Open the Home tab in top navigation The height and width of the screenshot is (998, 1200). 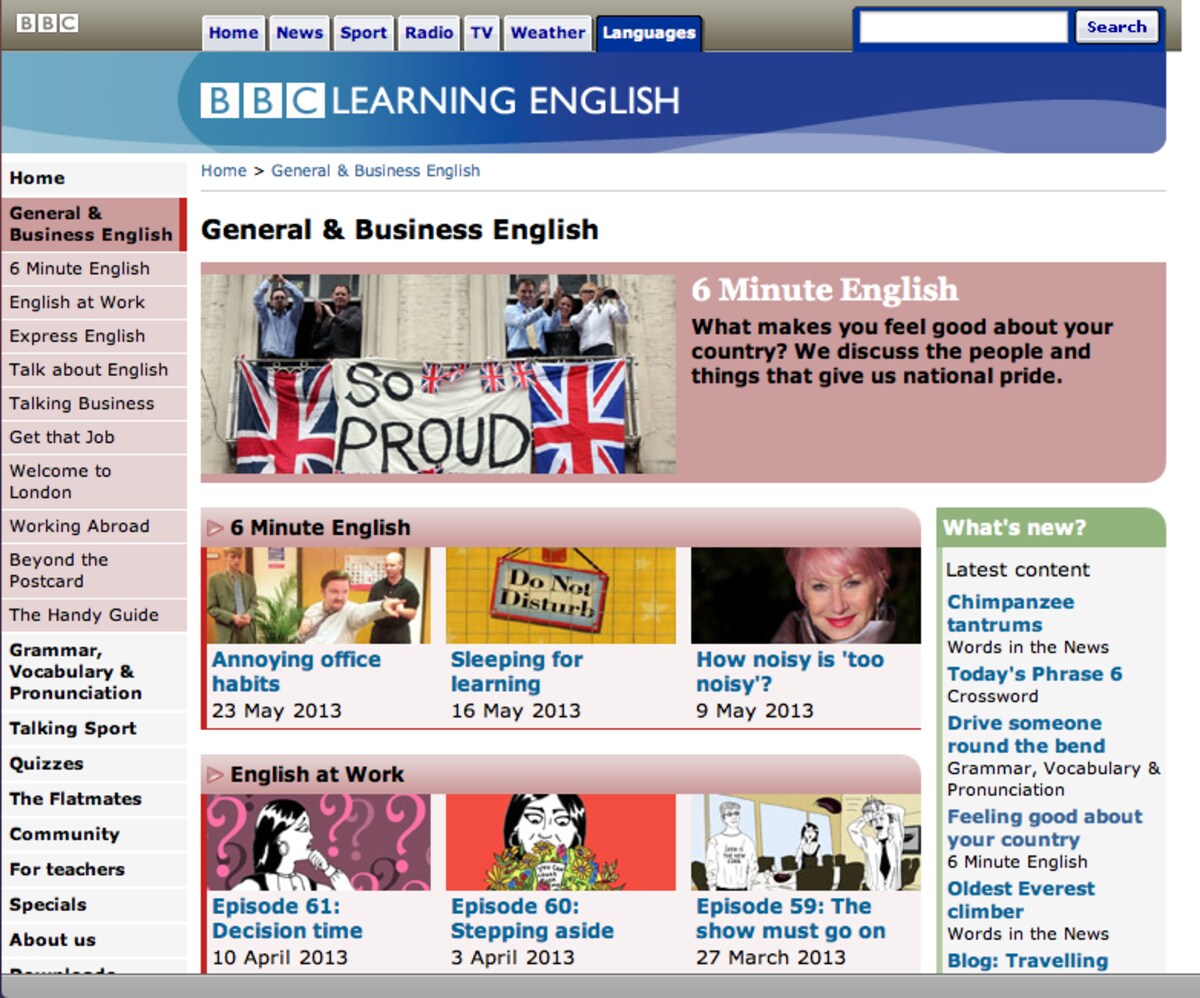233,33
